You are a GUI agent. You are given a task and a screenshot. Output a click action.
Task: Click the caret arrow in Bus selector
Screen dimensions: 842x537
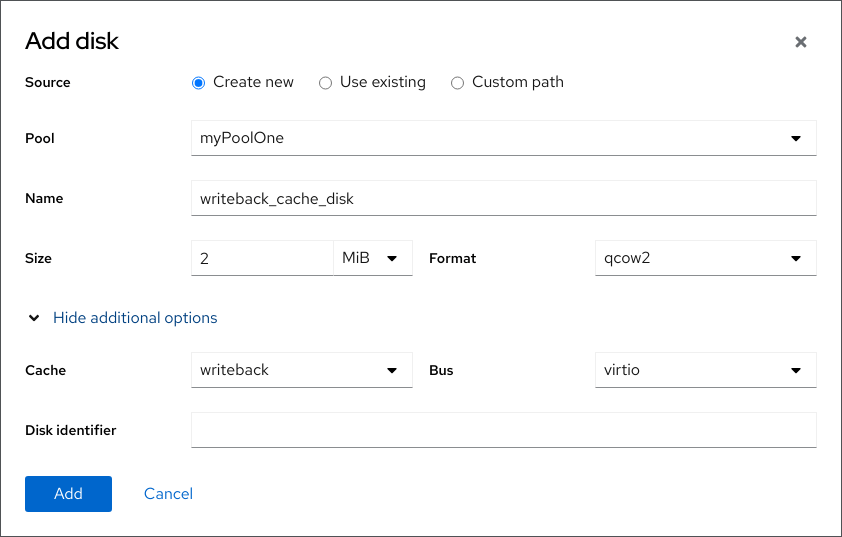pos(796,370)
